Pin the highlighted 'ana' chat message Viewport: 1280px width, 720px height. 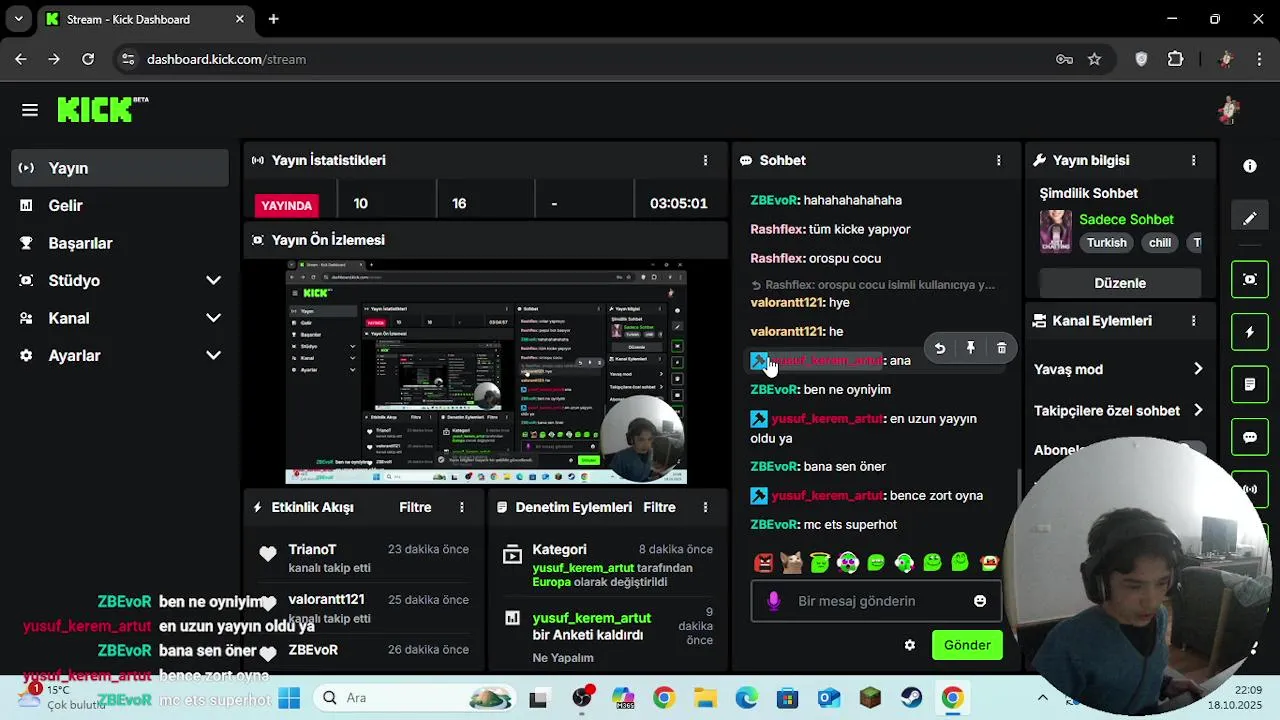coord(970,348)
